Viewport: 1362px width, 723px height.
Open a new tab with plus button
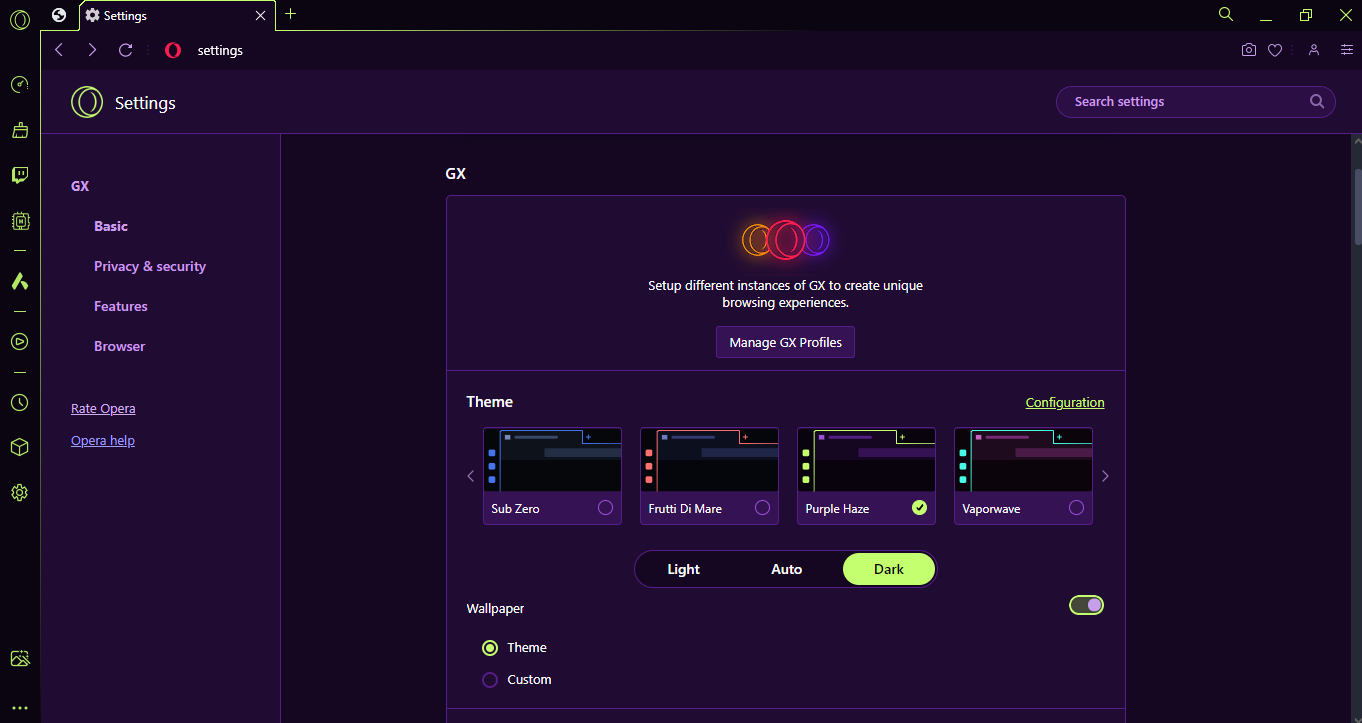291,14
